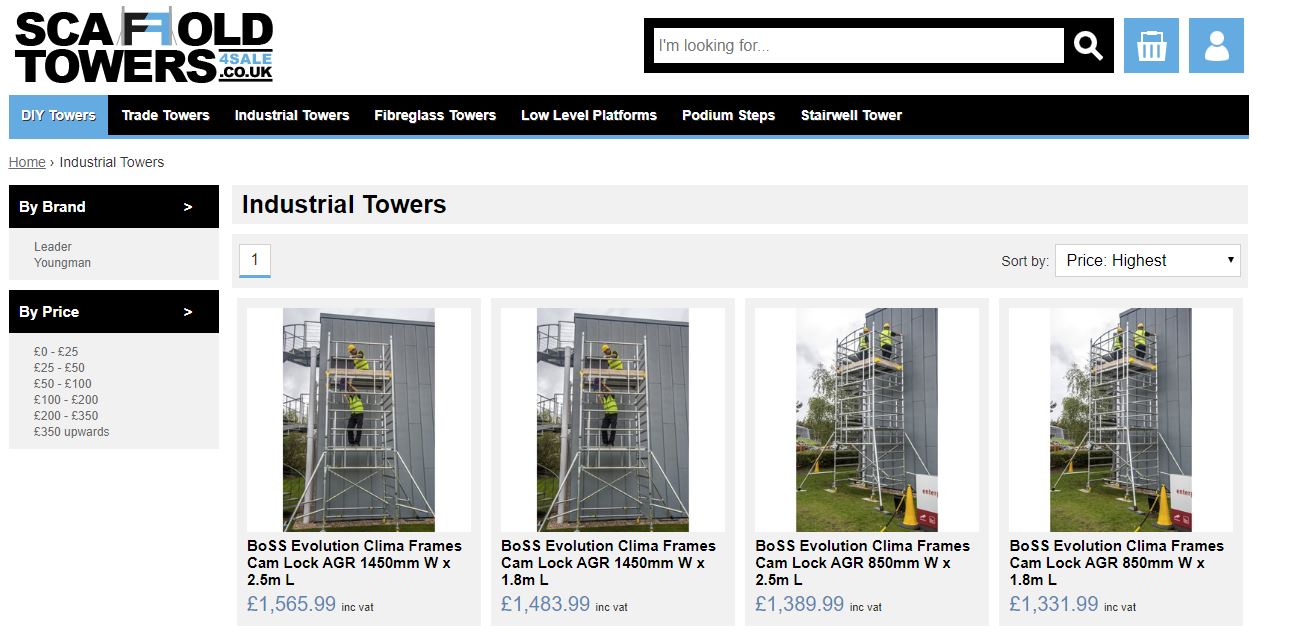Open the £1,565.99 tower product thumbnail
The width and height of the screenshot is (1293, 636).
(359, 419)
